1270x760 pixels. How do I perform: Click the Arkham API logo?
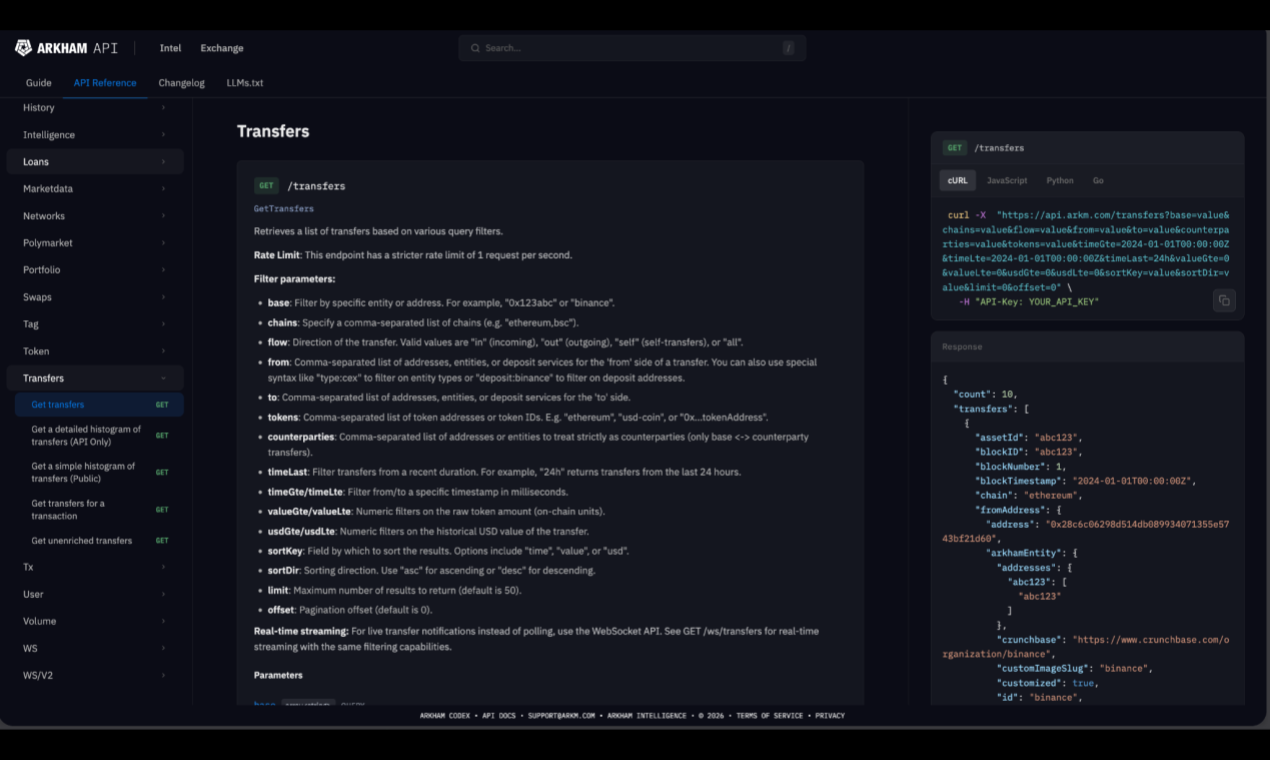(66, 48)
